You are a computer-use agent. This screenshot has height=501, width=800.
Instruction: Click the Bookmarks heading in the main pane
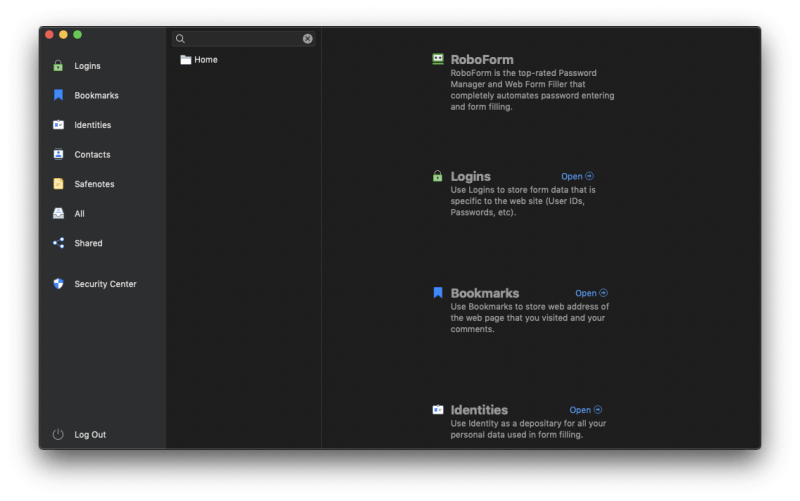tap(485, 293)
